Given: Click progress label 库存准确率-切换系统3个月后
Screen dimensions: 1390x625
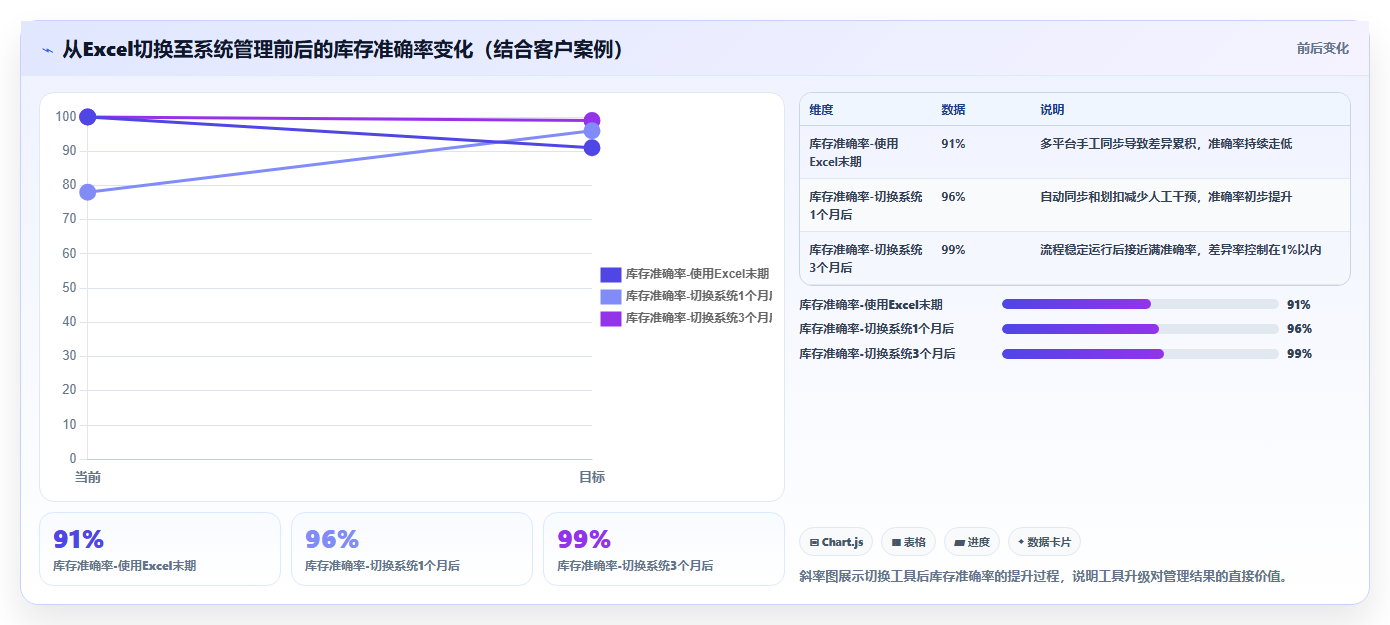Looking at the screenshot, I should click(877, 354).
